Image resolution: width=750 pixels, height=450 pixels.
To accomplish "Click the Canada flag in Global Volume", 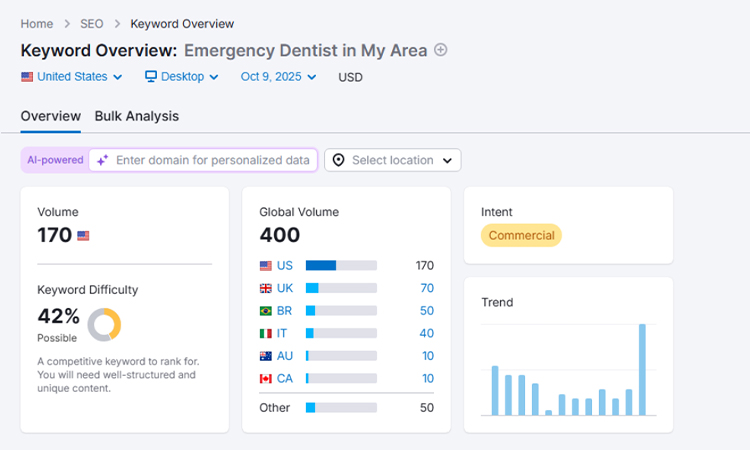I will 266,378.
